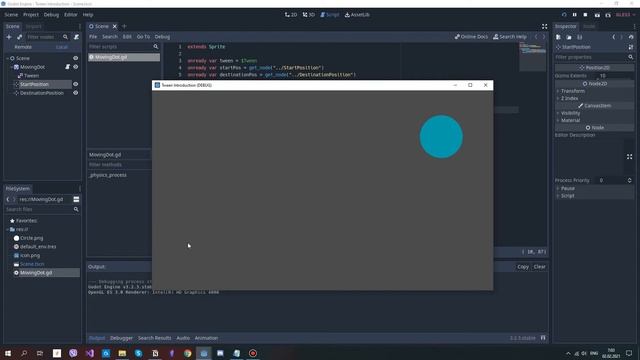640x360 pixels.
Task: Go to previous object in Inspector history
Action: click(x=613, y=37)
